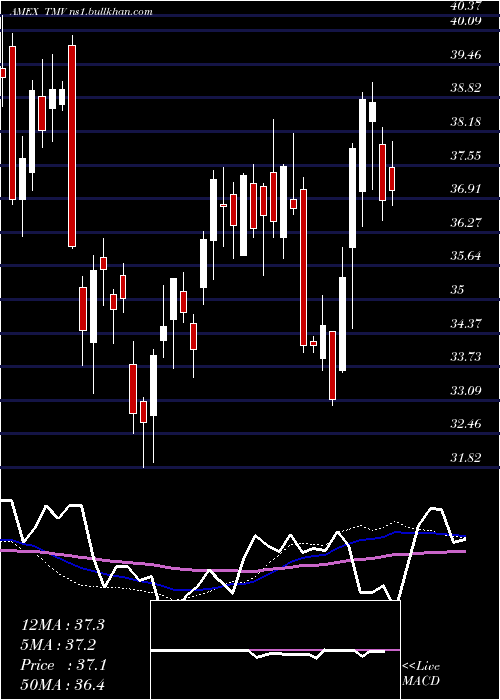Click the 36.27 price axis label
Viewport: 500px width, 700px height.
point(466,223)
